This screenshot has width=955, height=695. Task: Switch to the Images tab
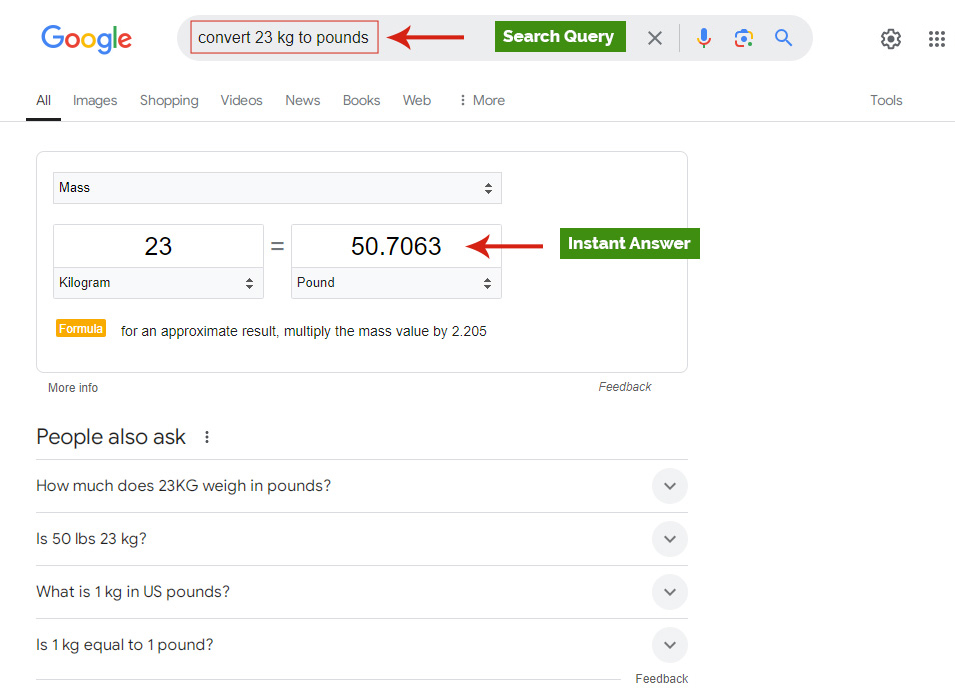(95, 100)
